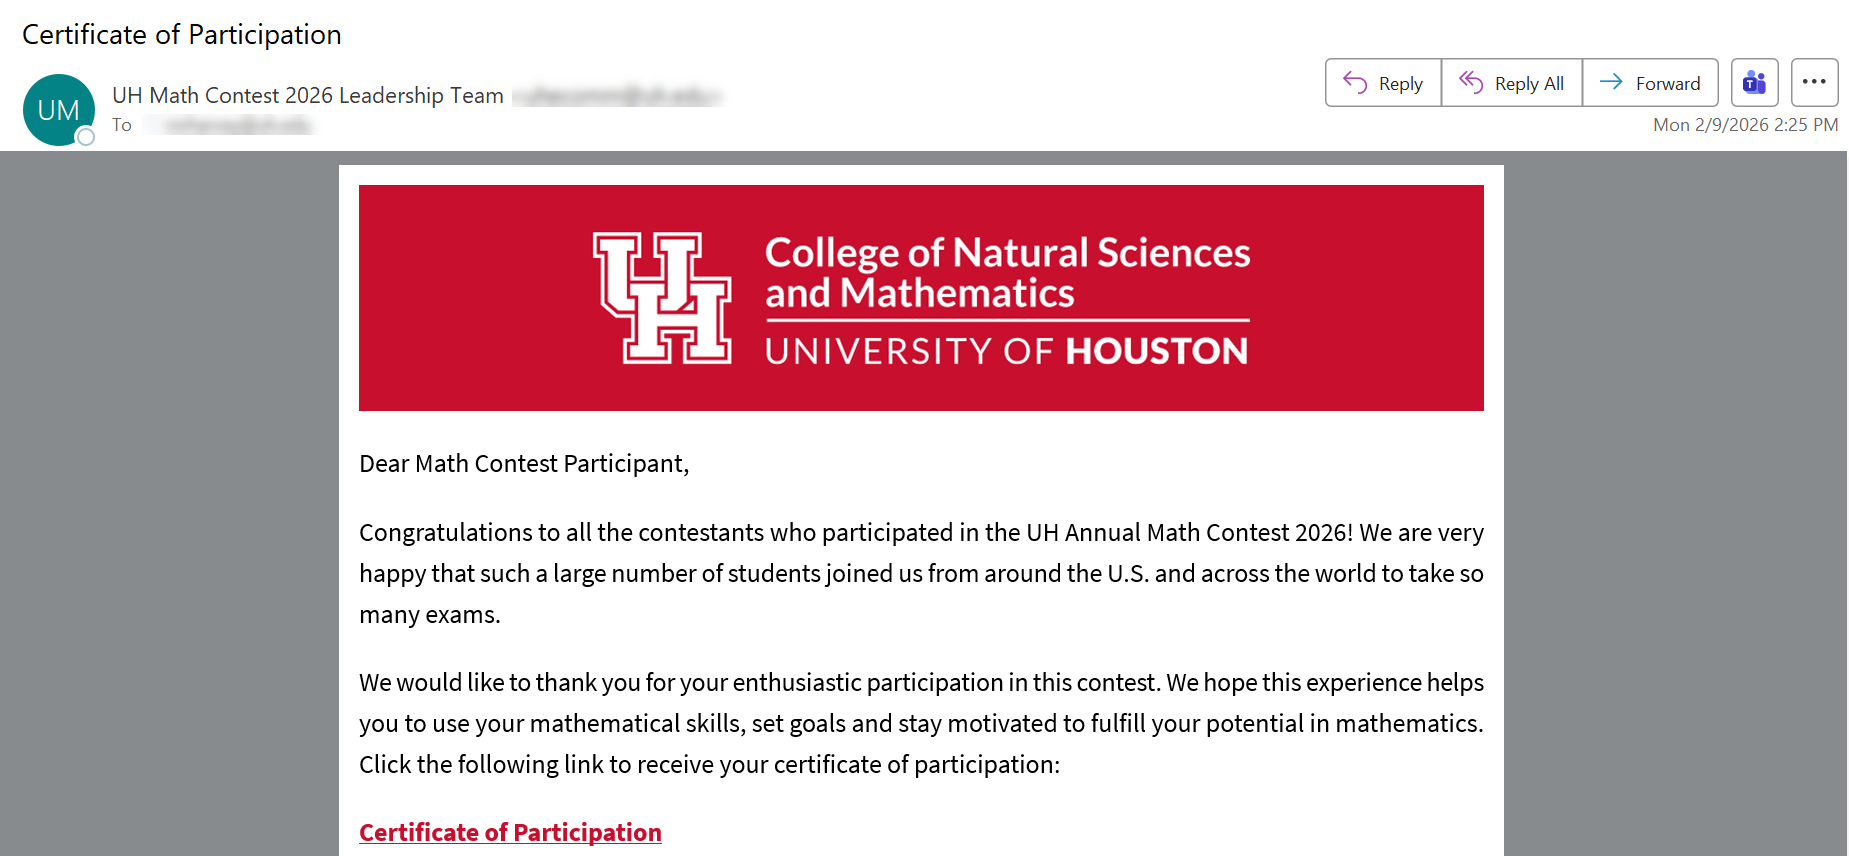This screenshot has height=856, width=1849.
Task: Click the blurred sender email address
Action: 616,96
